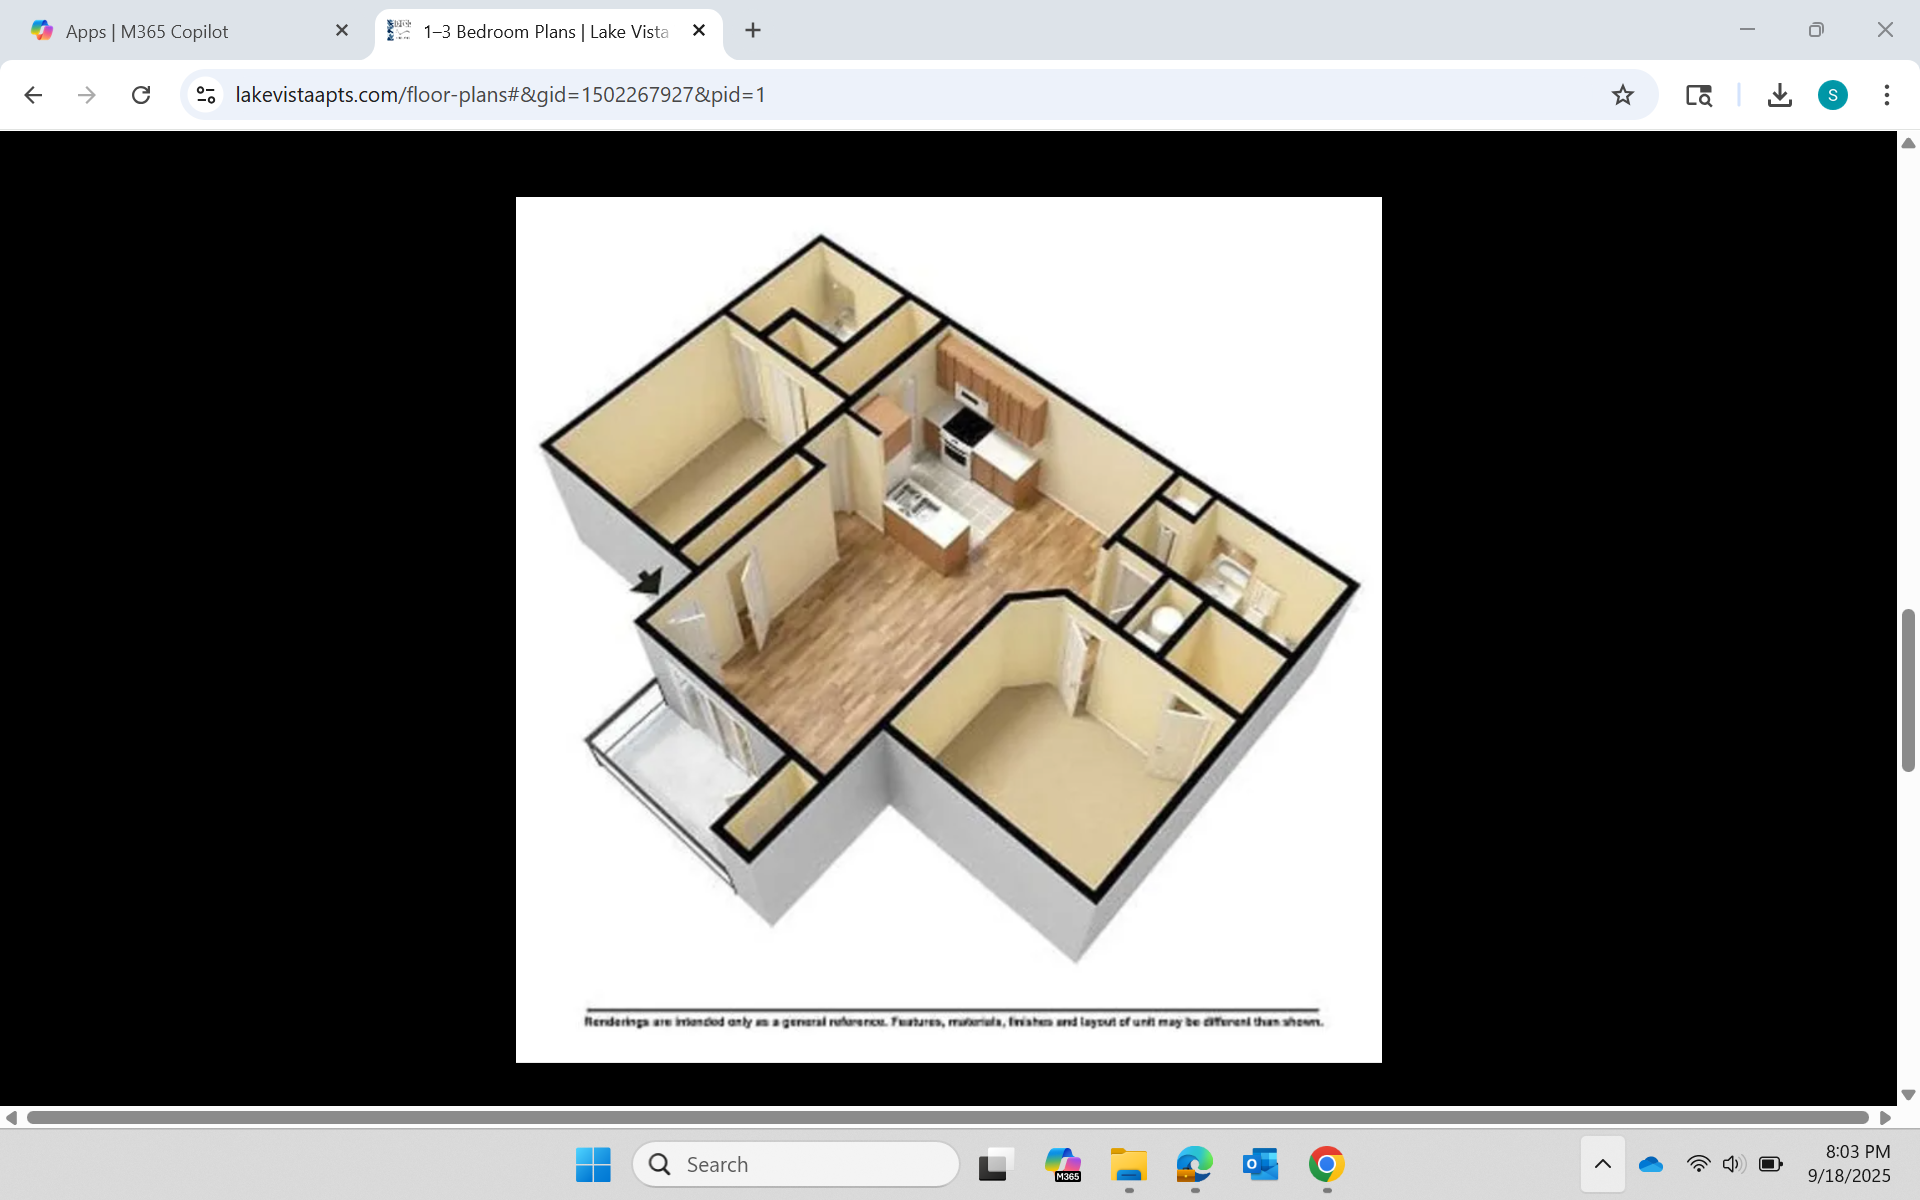The image size is (1920, 1200).
Task: Show hidden system tray icons
Action: tap(1602, 1164)
